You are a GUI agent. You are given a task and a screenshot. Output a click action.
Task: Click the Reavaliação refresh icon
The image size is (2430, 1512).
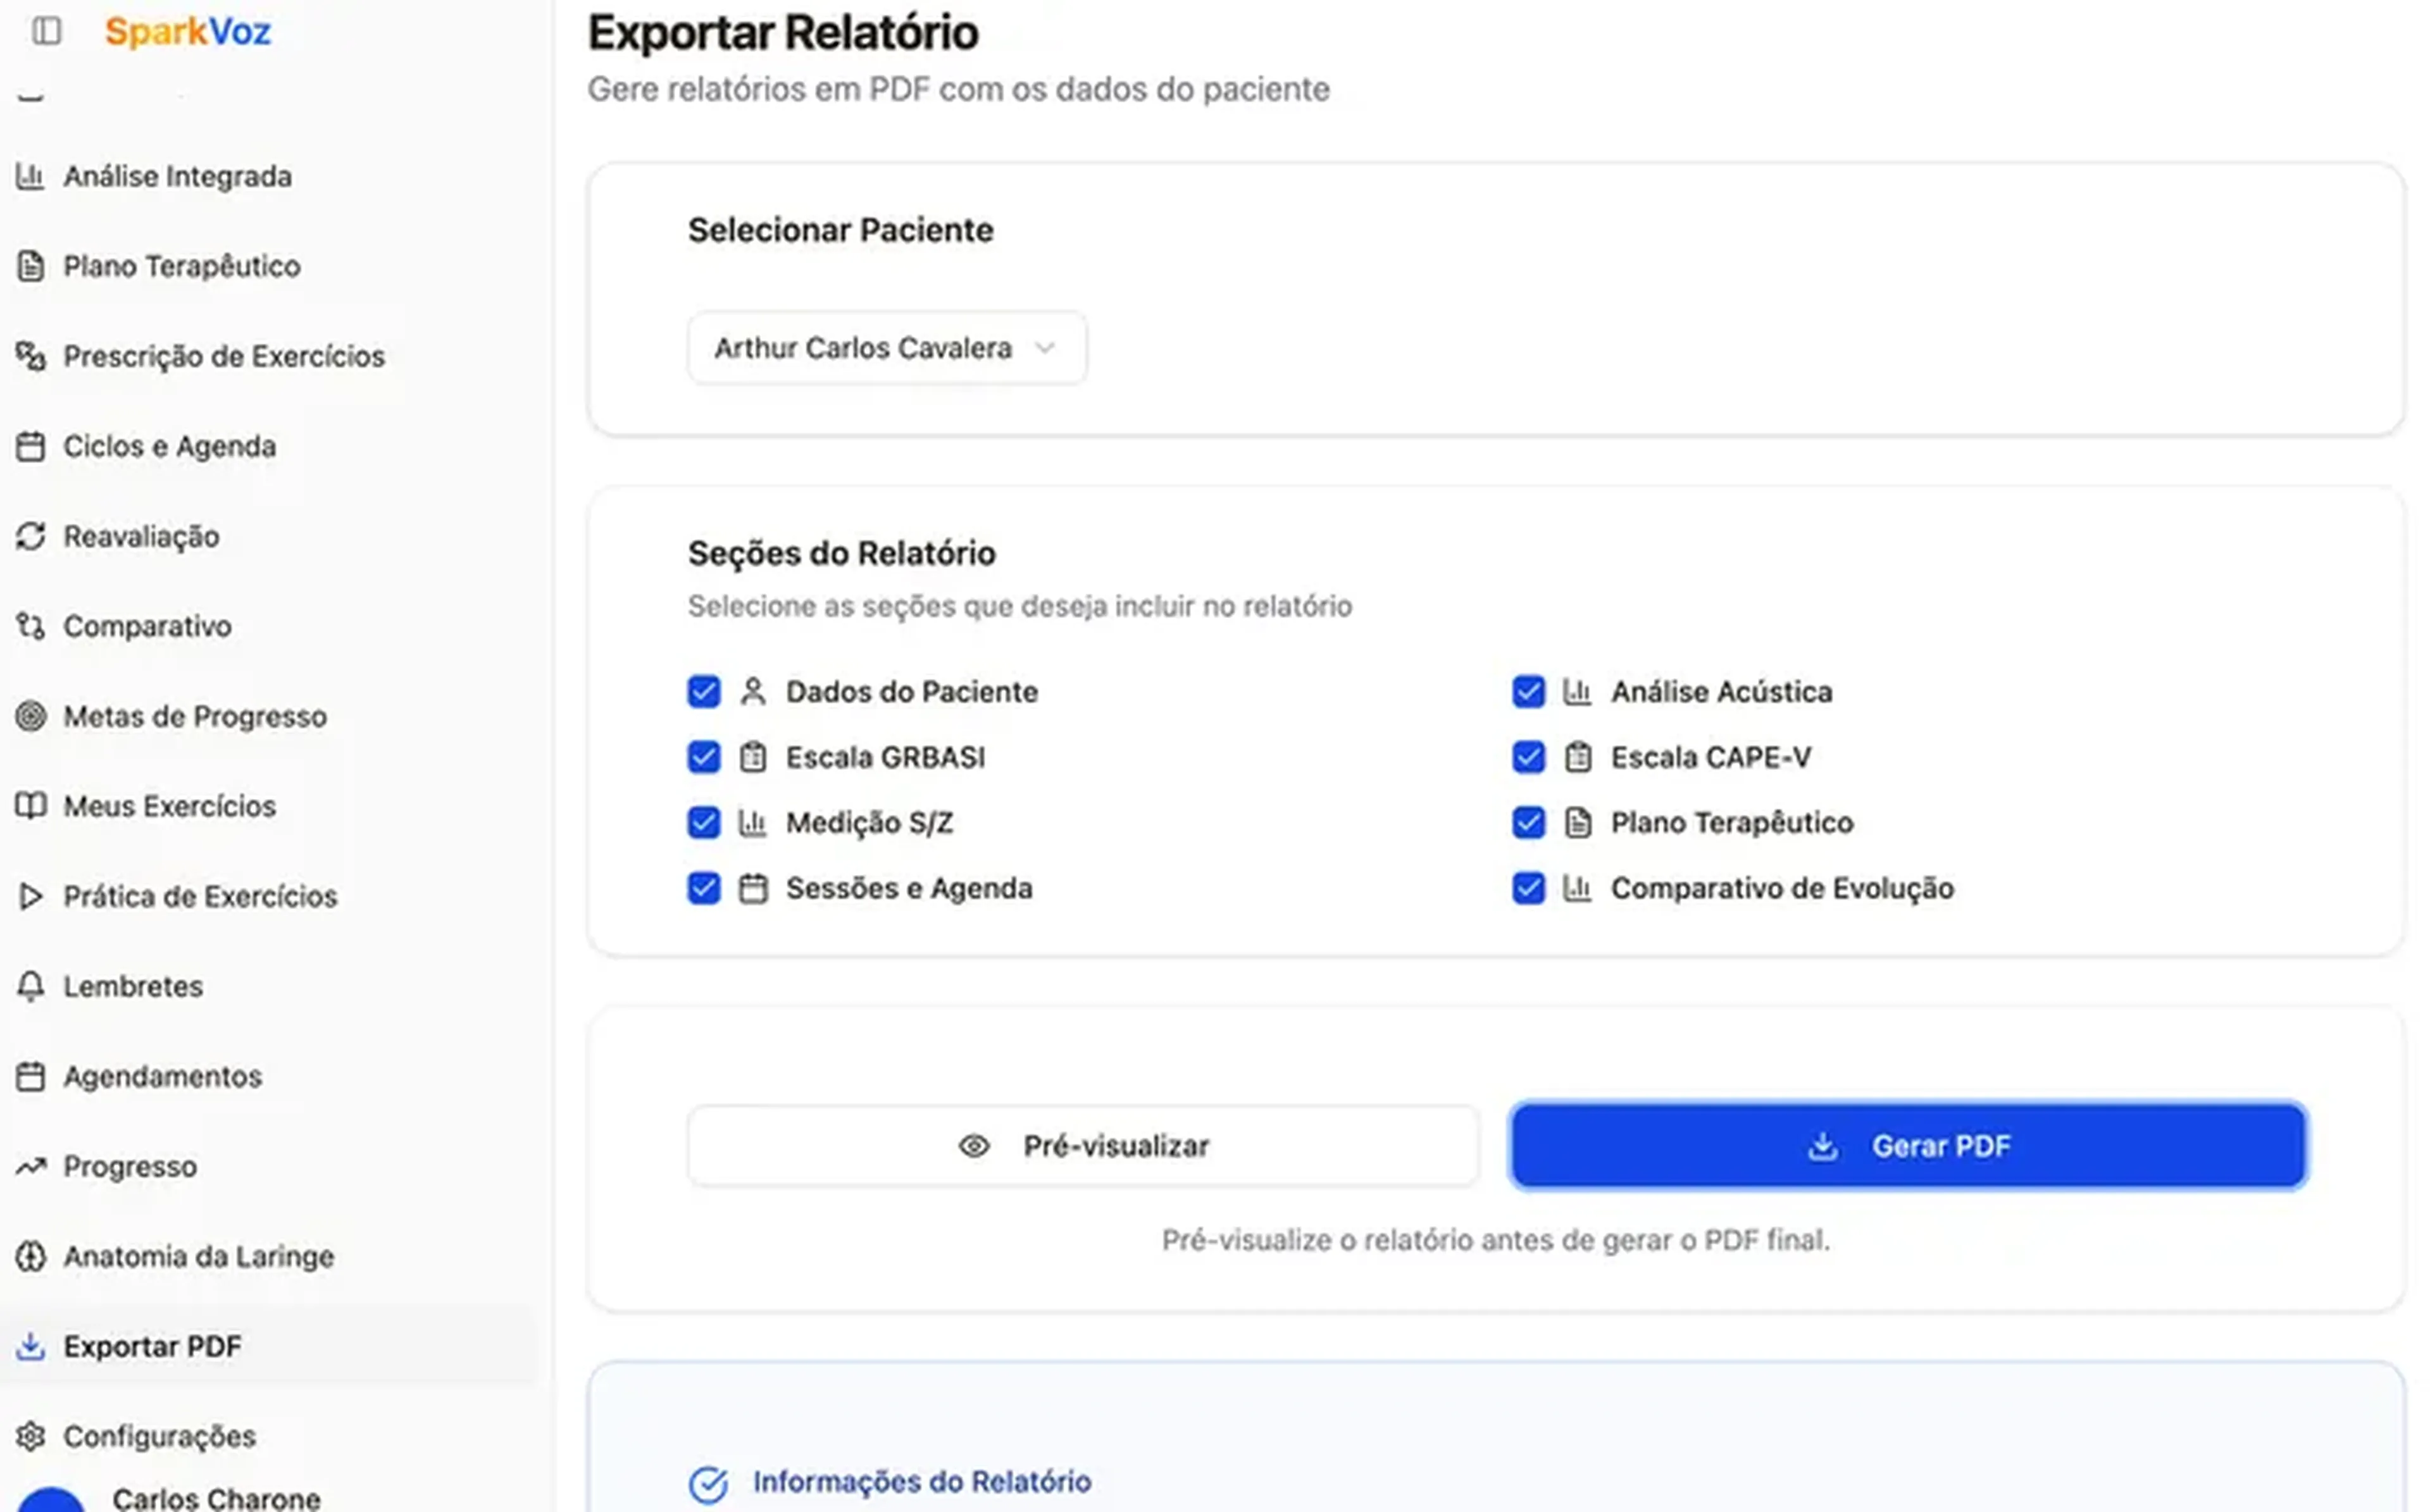(x=31, y=536)
